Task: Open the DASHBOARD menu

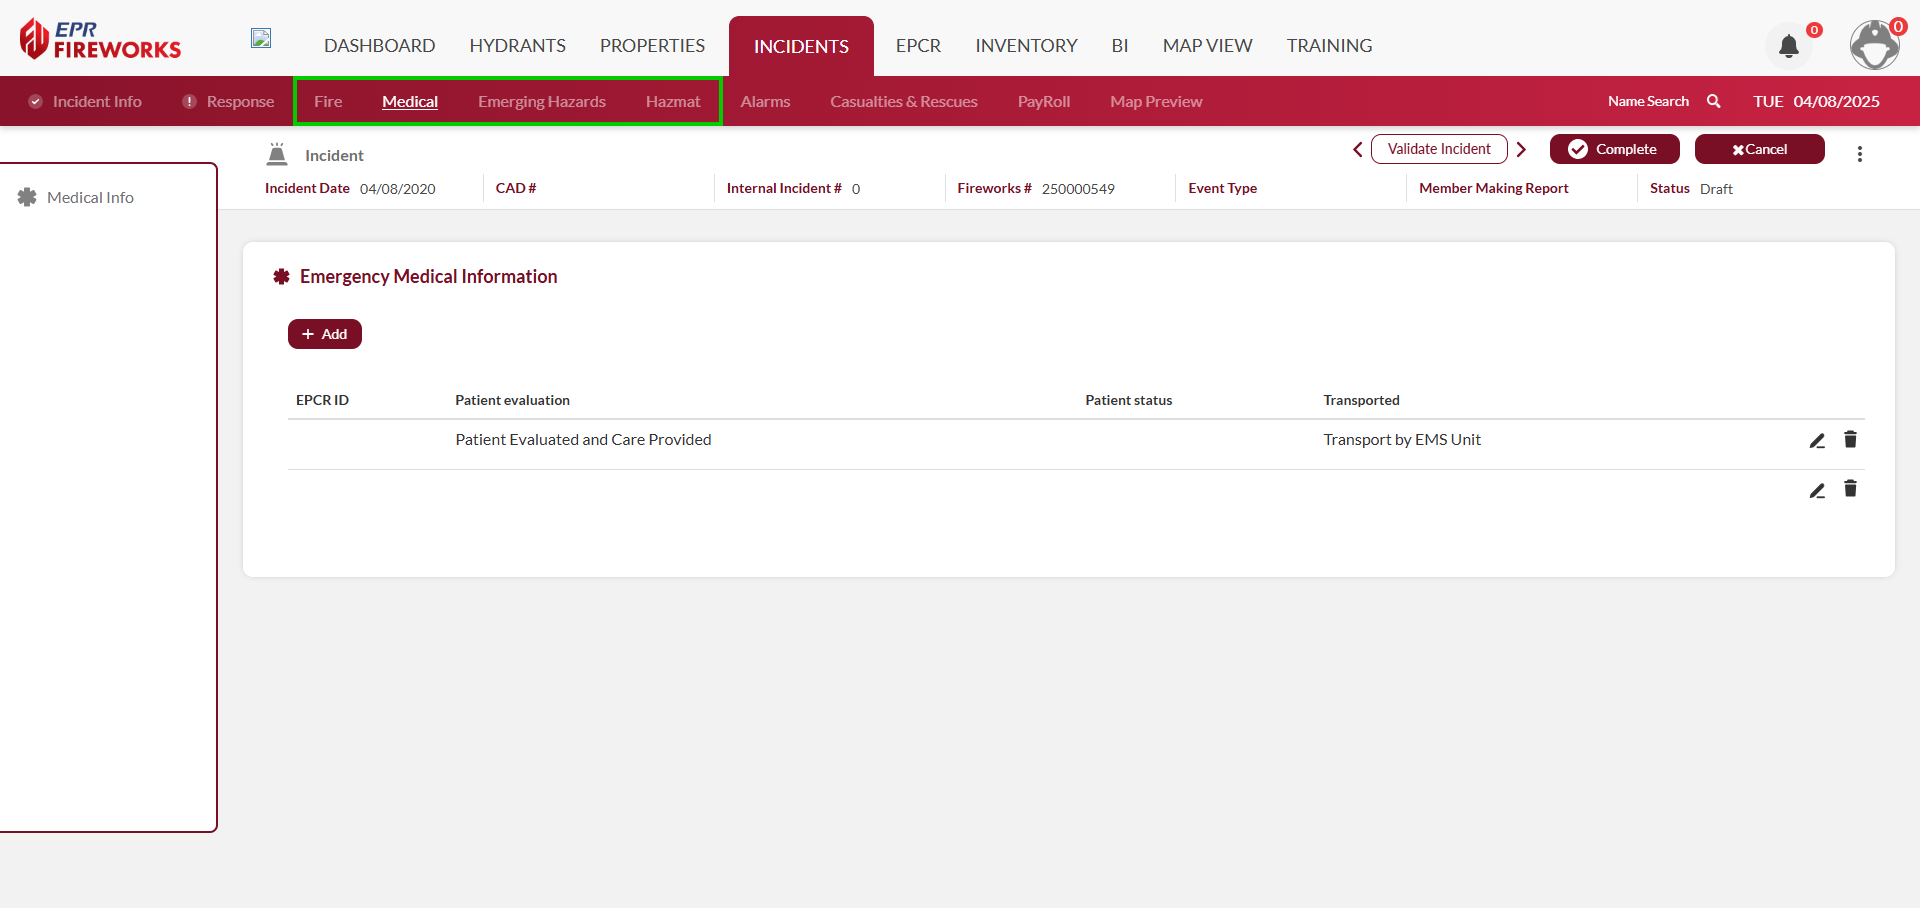Action: (379, 46)
